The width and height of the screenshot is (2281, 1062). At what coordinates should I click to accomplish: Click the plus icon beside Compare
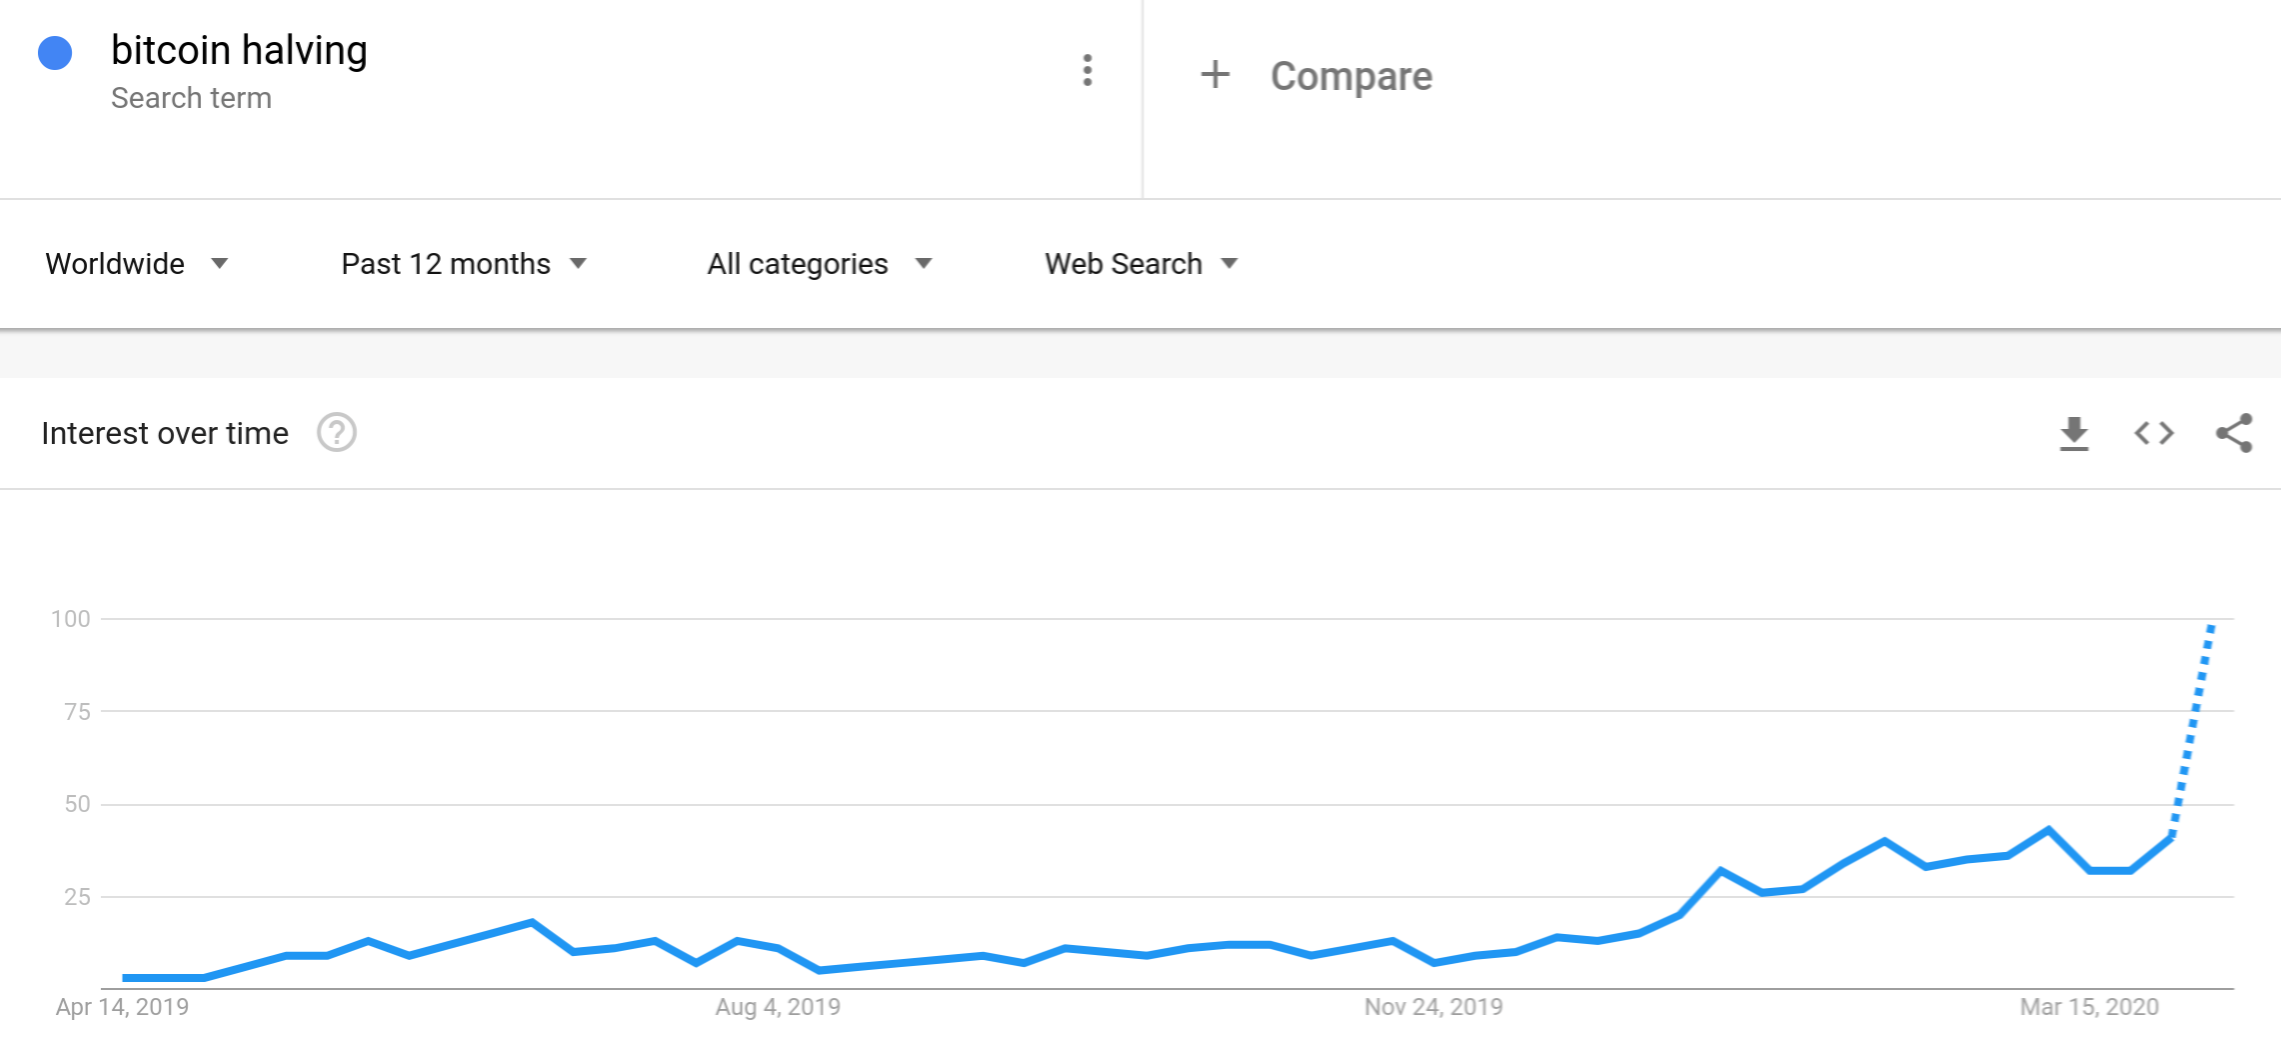point(1215,75)
